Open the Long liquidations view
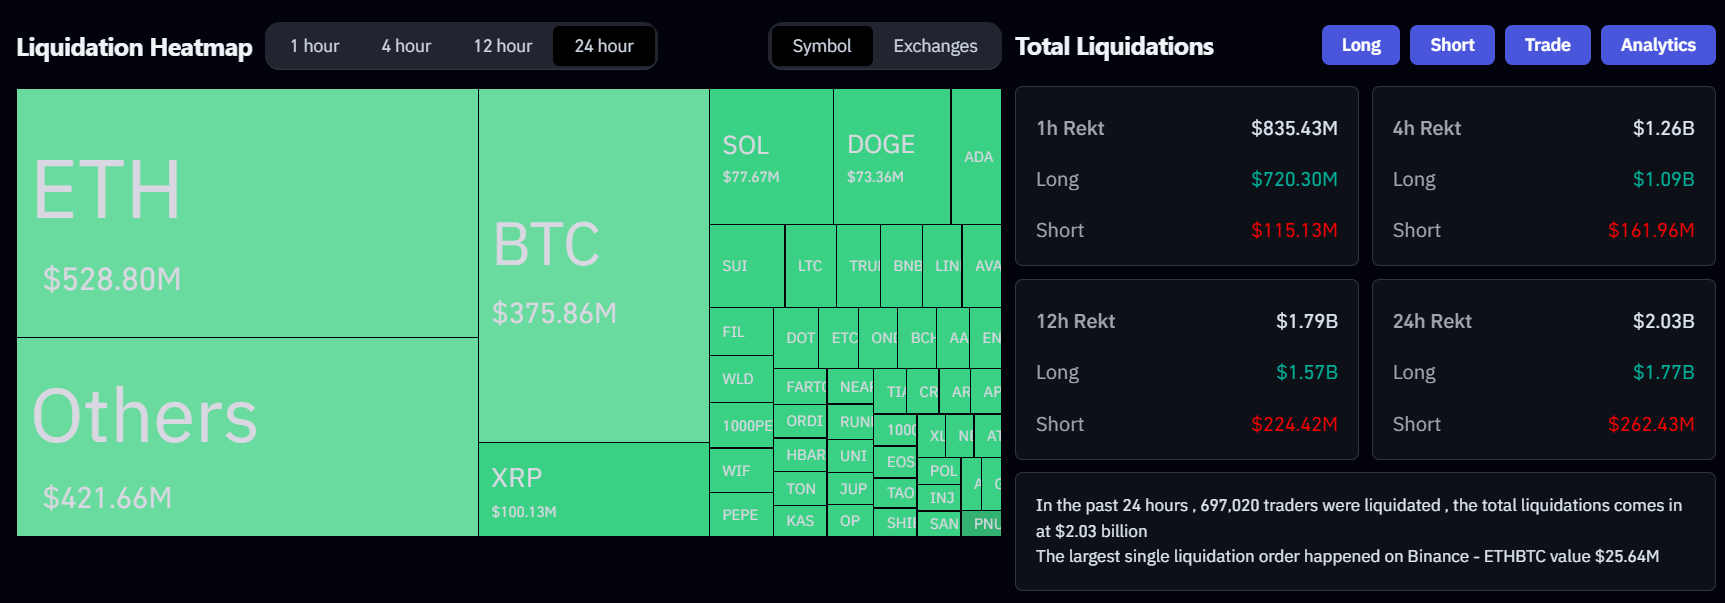The width and height of the screenshot is (1725, 603). click(x=1360, y=44)
